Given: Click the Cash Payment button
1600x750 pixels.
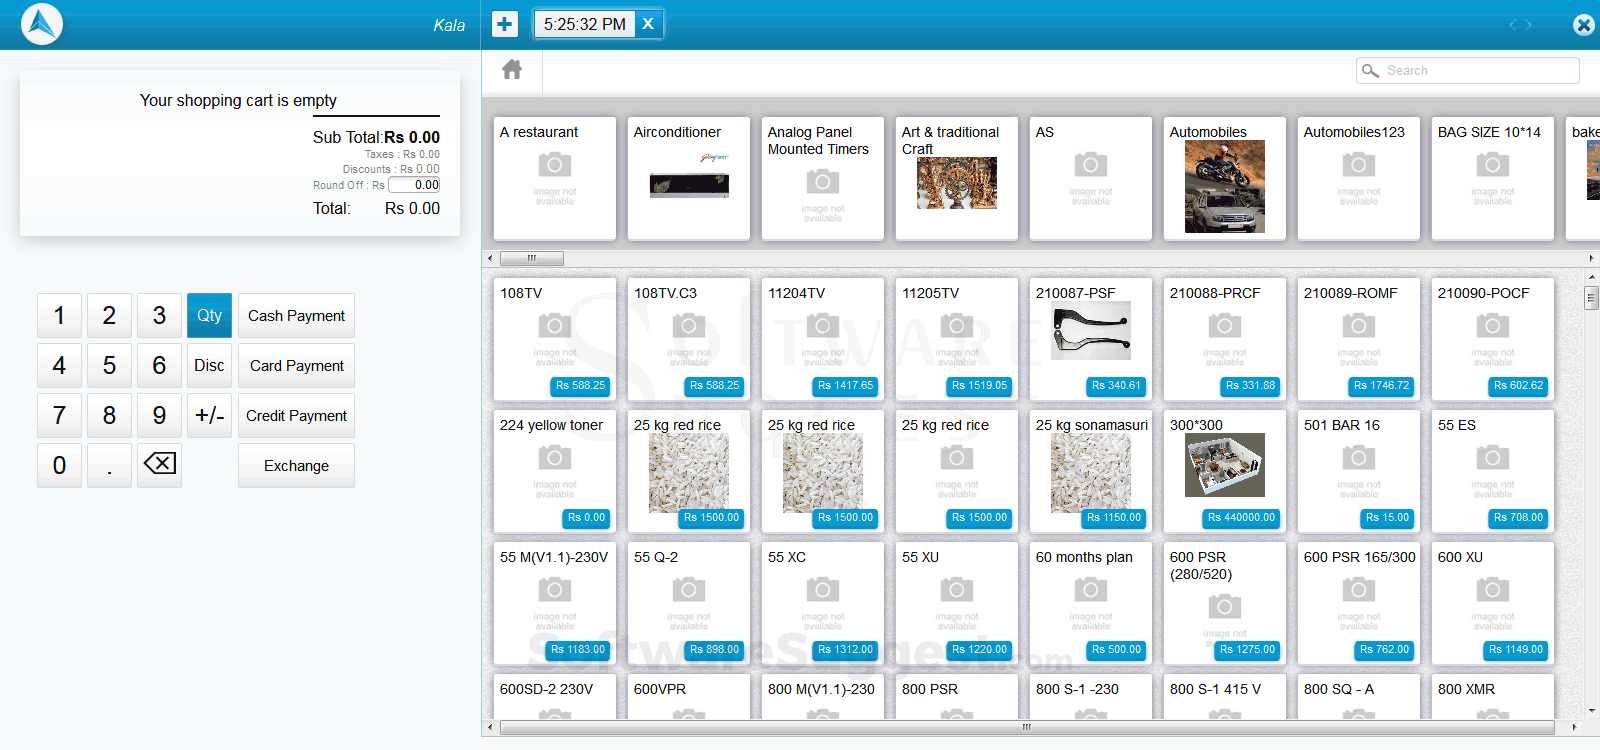Looking at the screenshot, I should tap(296, 315).
